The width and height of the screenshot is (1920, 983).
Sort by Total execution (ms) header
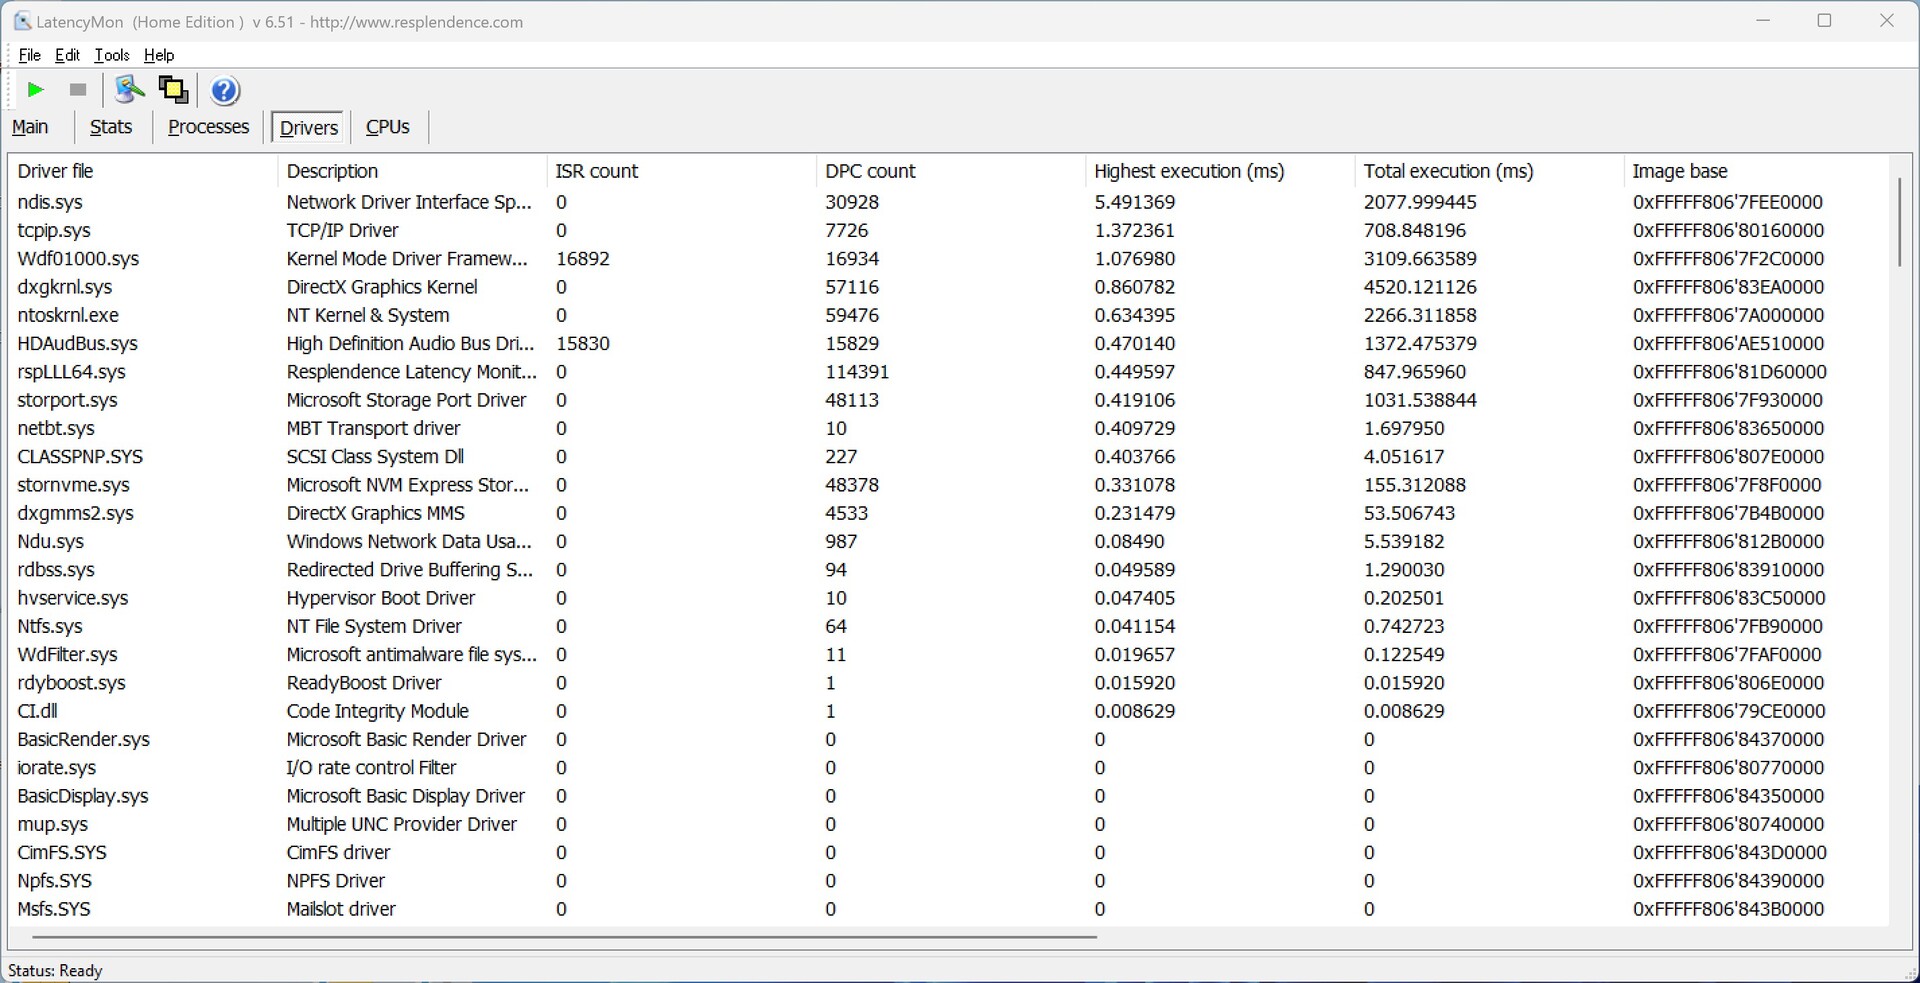point(1489,171)
